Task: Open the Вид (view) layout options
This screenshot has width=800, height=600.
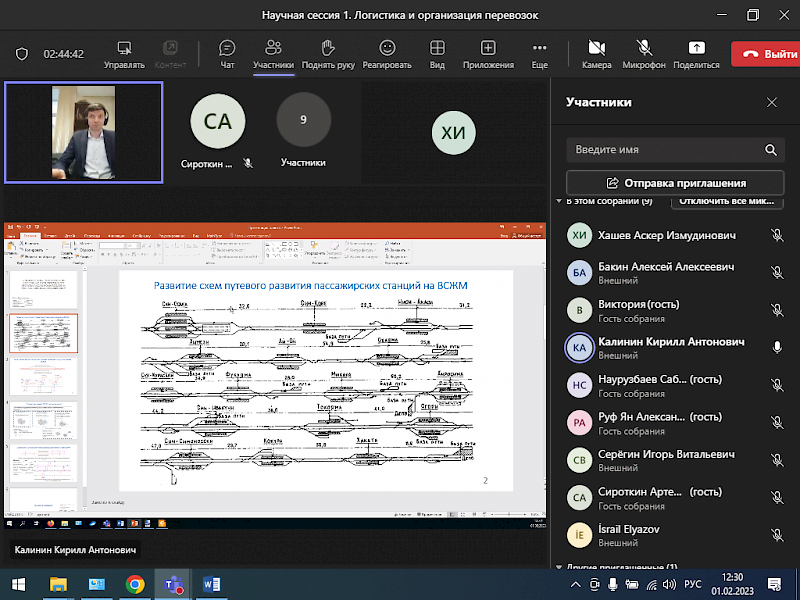Action: pyautogui.click(x=437, y=49)
